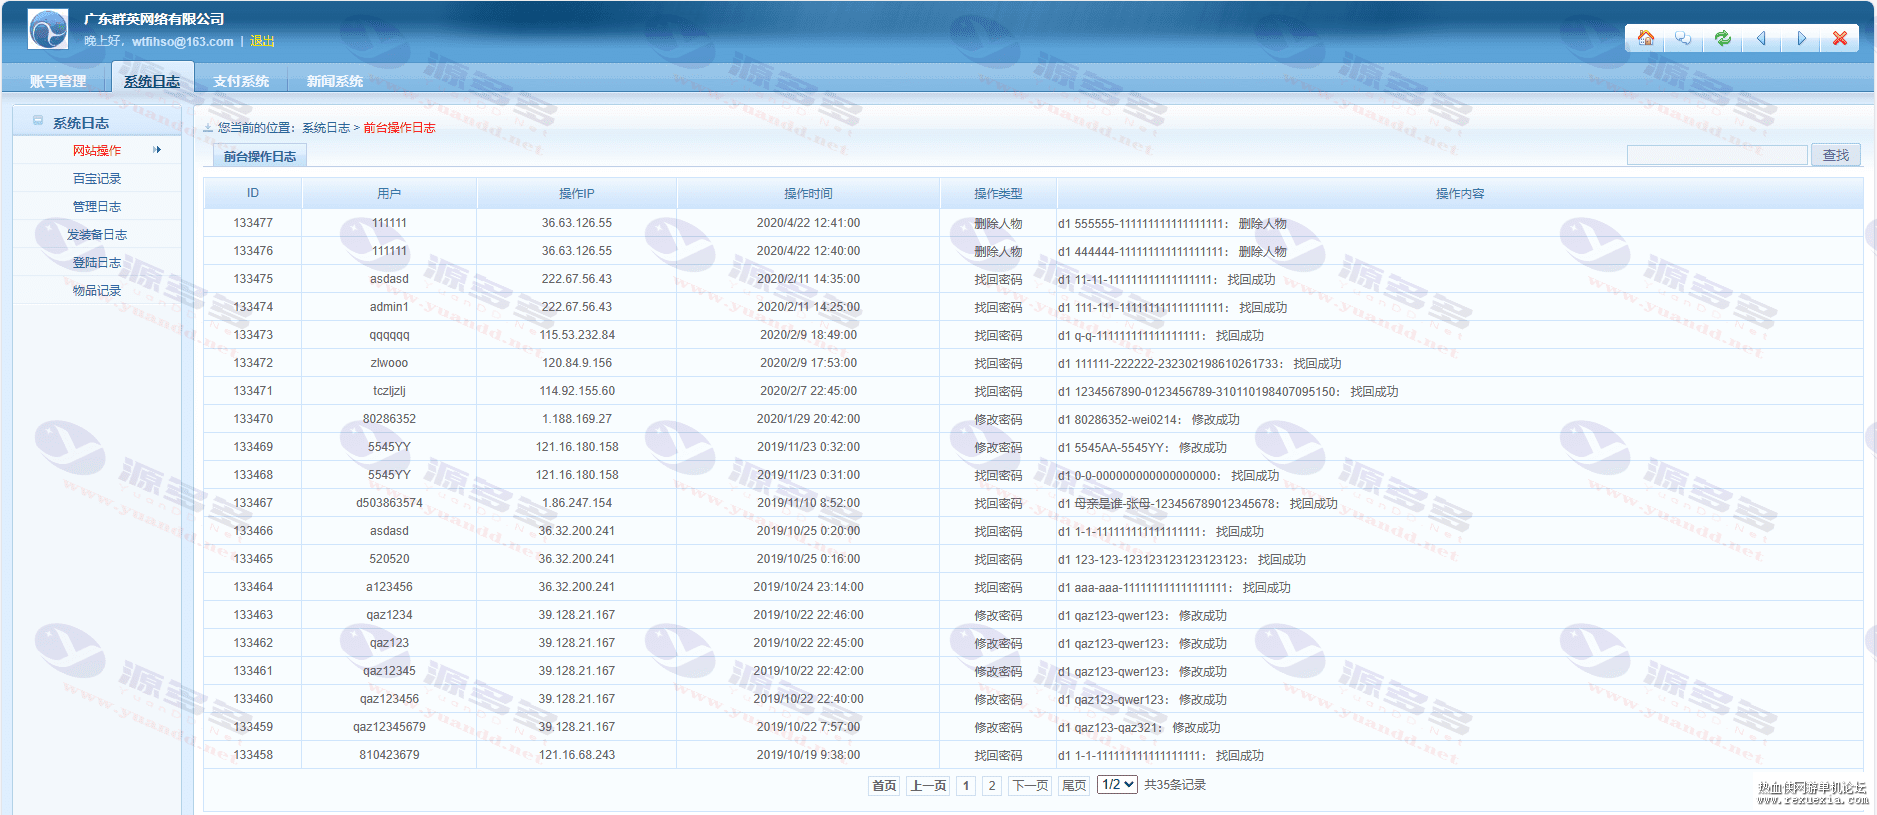Open 管理日志 in sidebar
The width and height of the screenshot is (1877, 815).
(x=97, y=206)
